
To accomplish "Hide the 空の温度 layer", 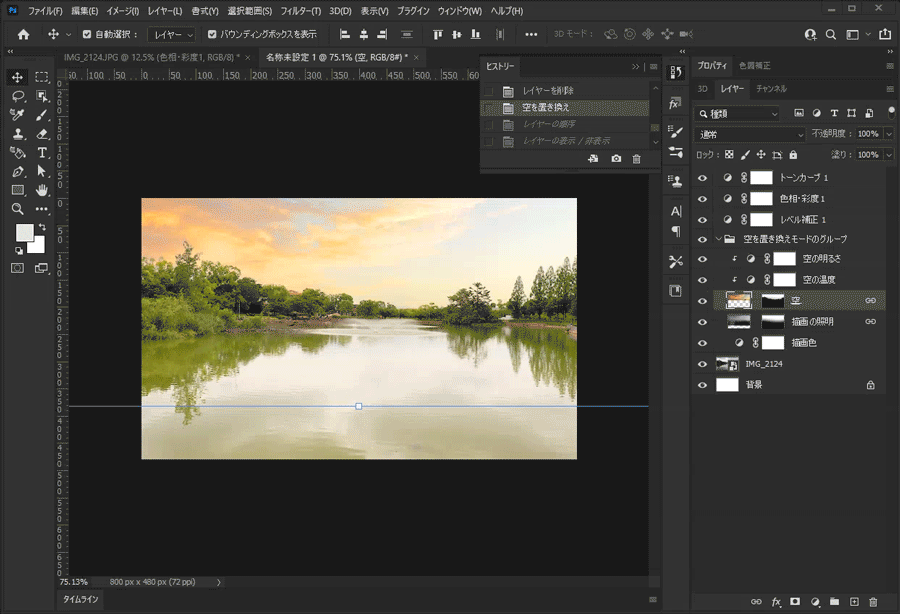I will pos(702,280).
